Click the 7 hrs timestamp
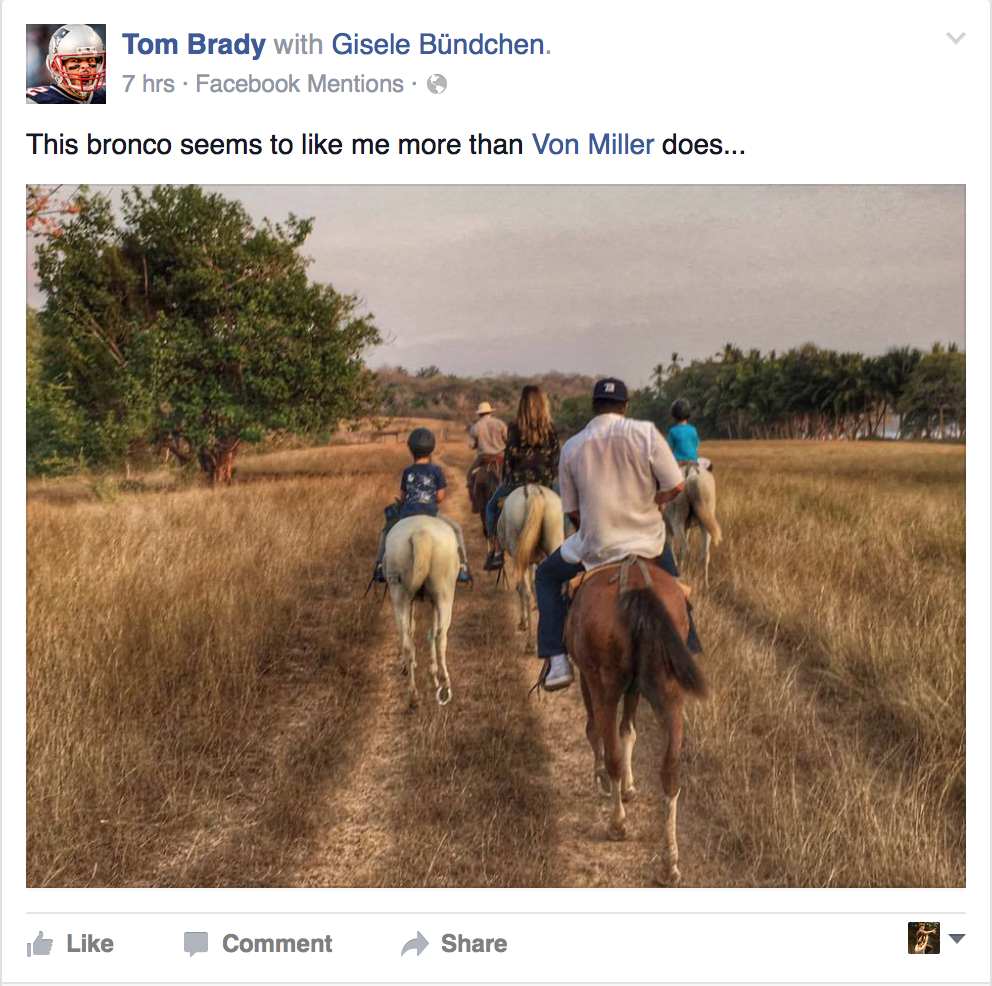The height and width of the screenshot is (986, 992). (x=148, y=83)
